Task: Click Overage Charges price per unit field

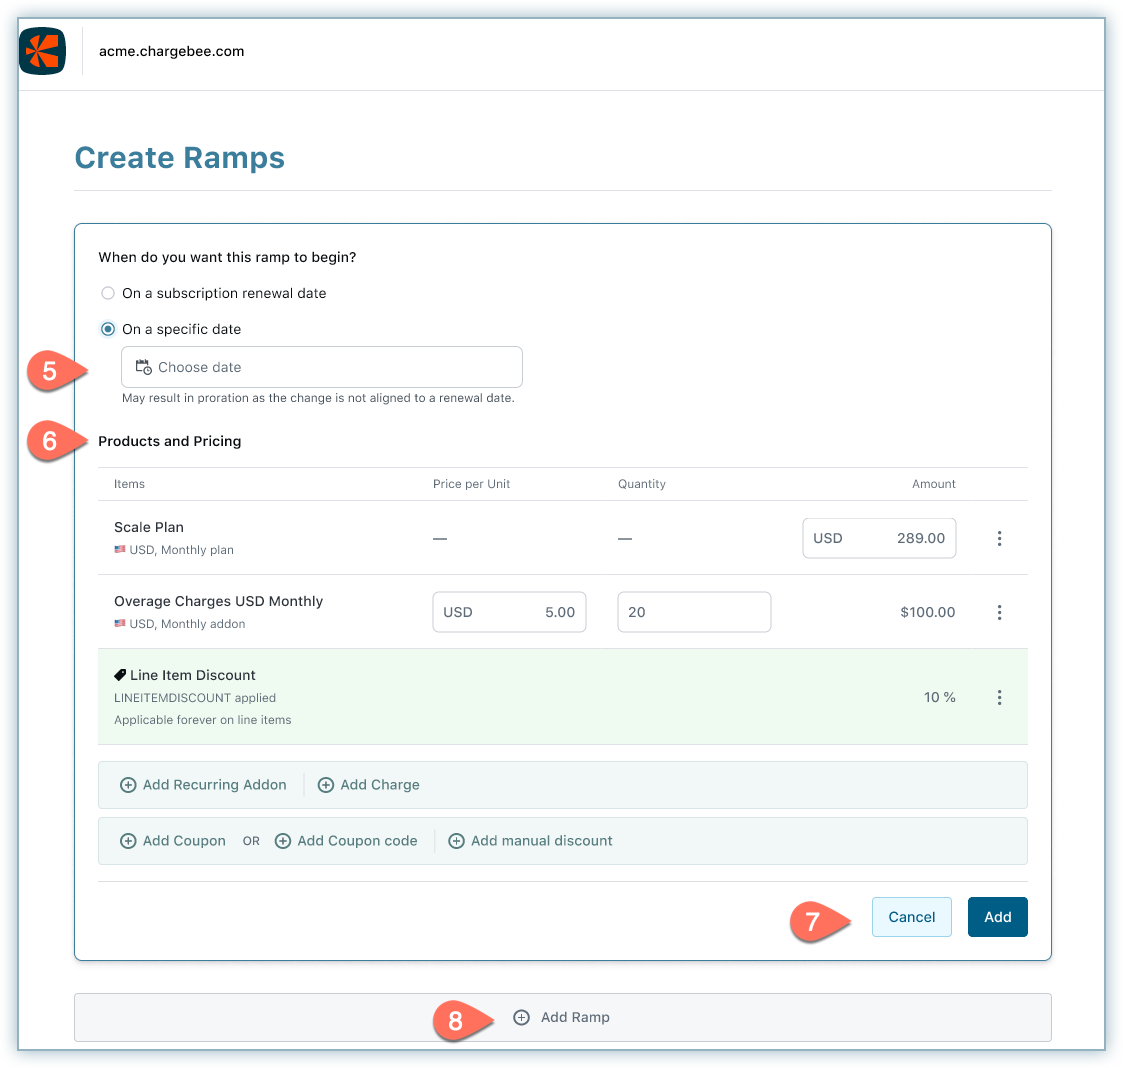Action: click(509, 612)
